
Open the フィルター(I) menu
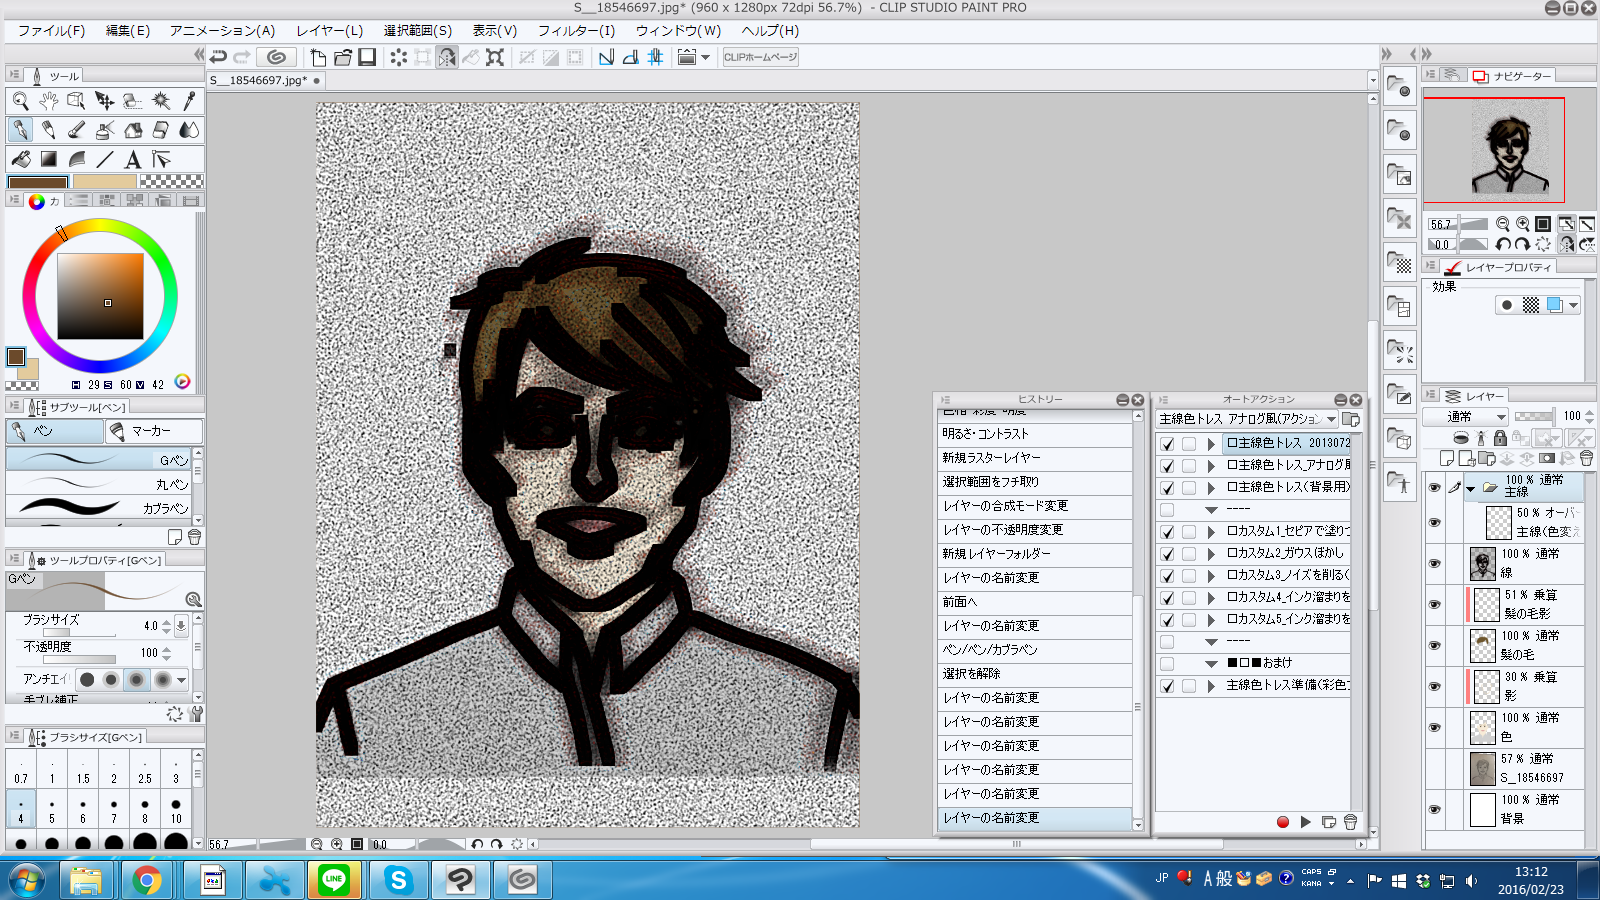(576, 31)
